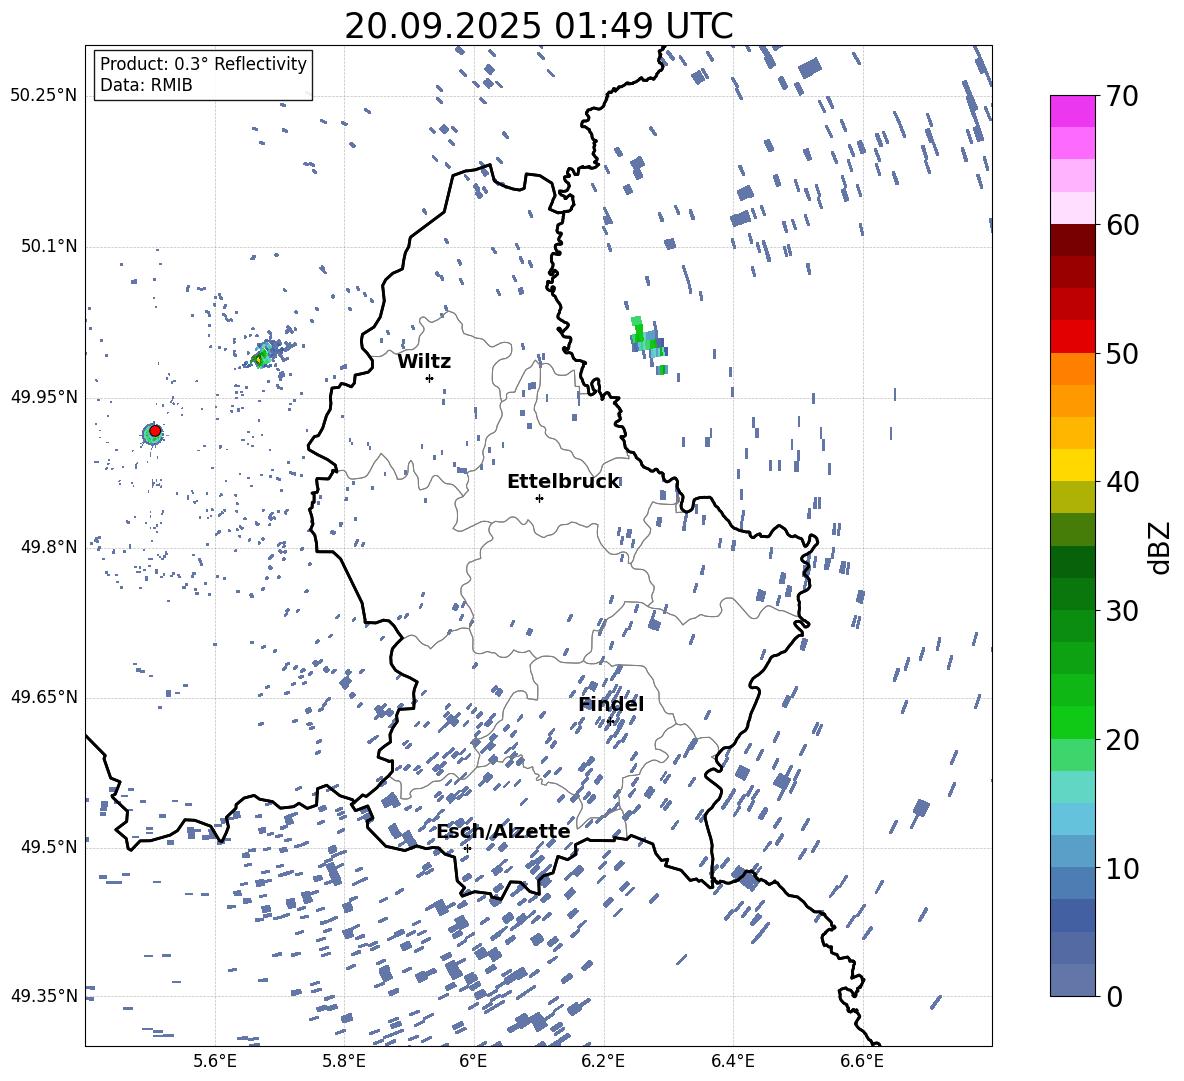Click the Wiltz station cross marker
The image size is (1184, 1081).
(429, 378)
